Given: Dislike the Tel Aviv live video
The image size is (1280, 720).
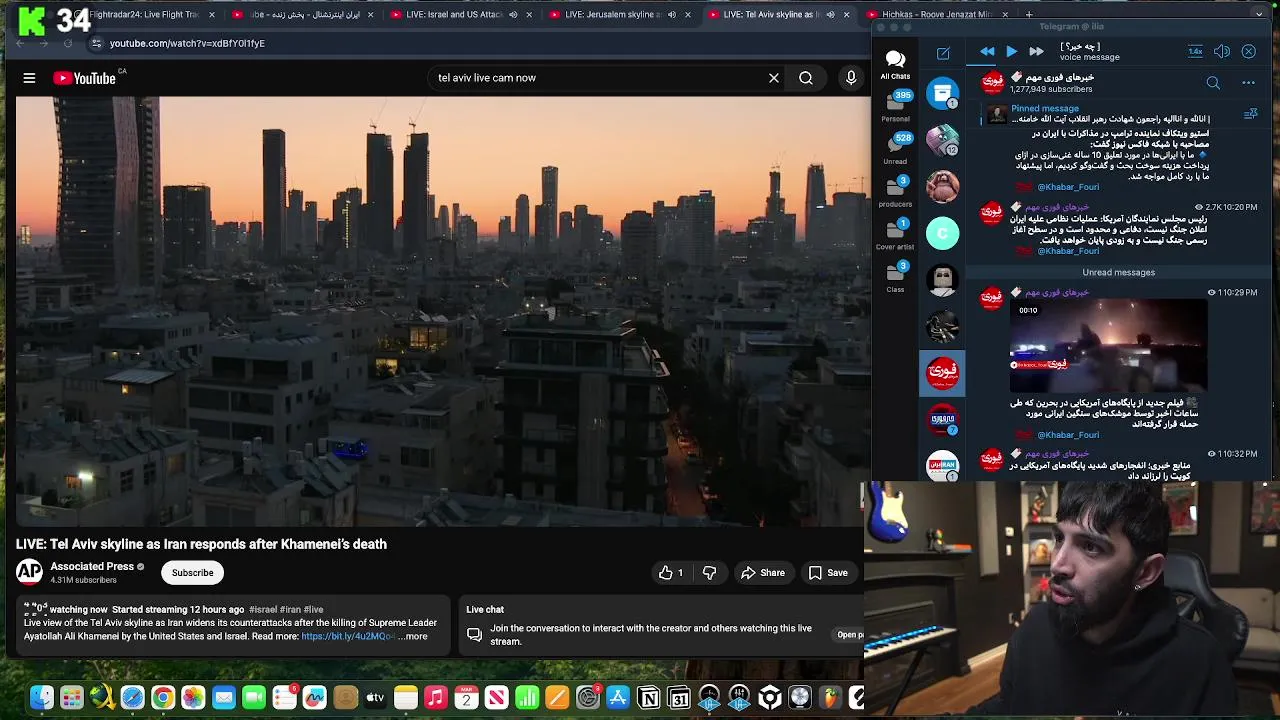Looking at the screenshot, I should coord(709,573).
